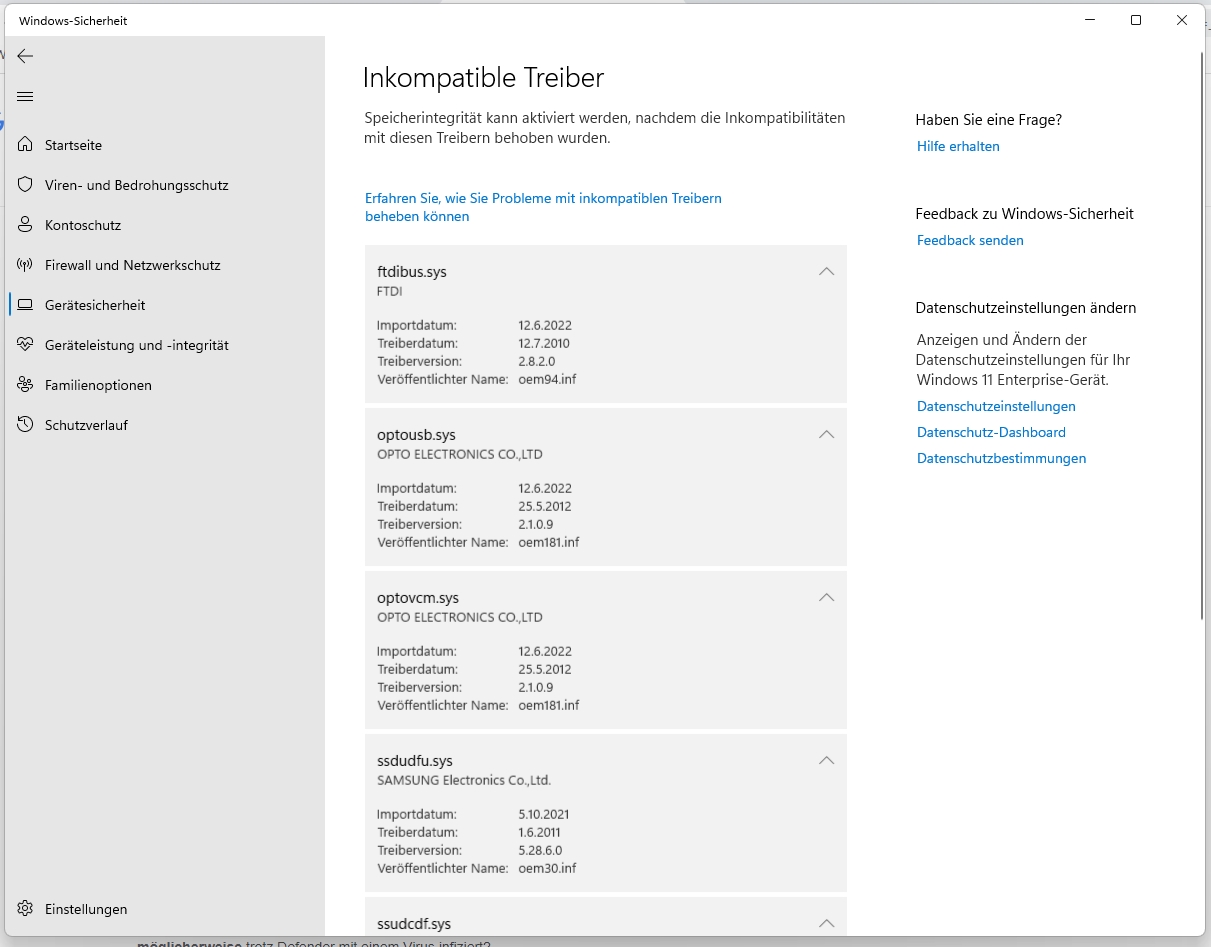
Task: Maximize the Windows-Sicherheit window
Action: (1136, 20)
